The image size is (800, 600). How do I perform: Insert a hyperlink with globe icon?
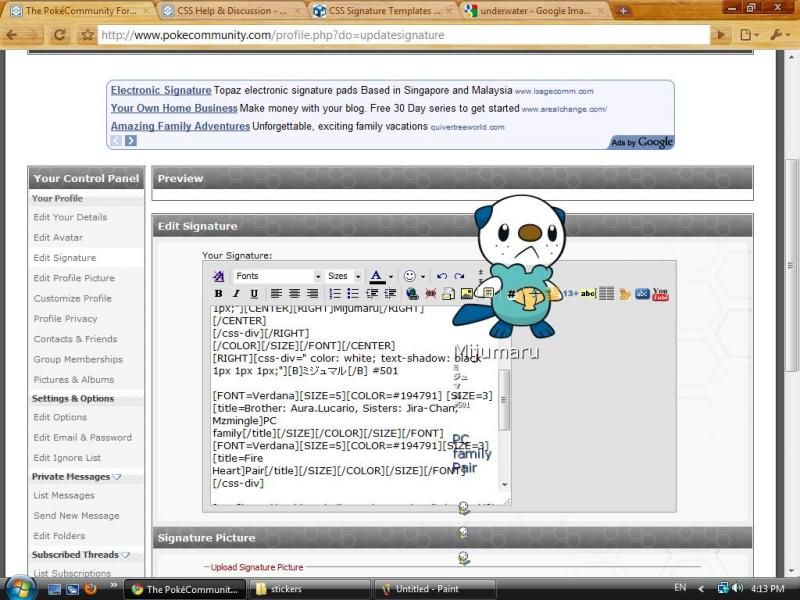click(x=412, y=294)
